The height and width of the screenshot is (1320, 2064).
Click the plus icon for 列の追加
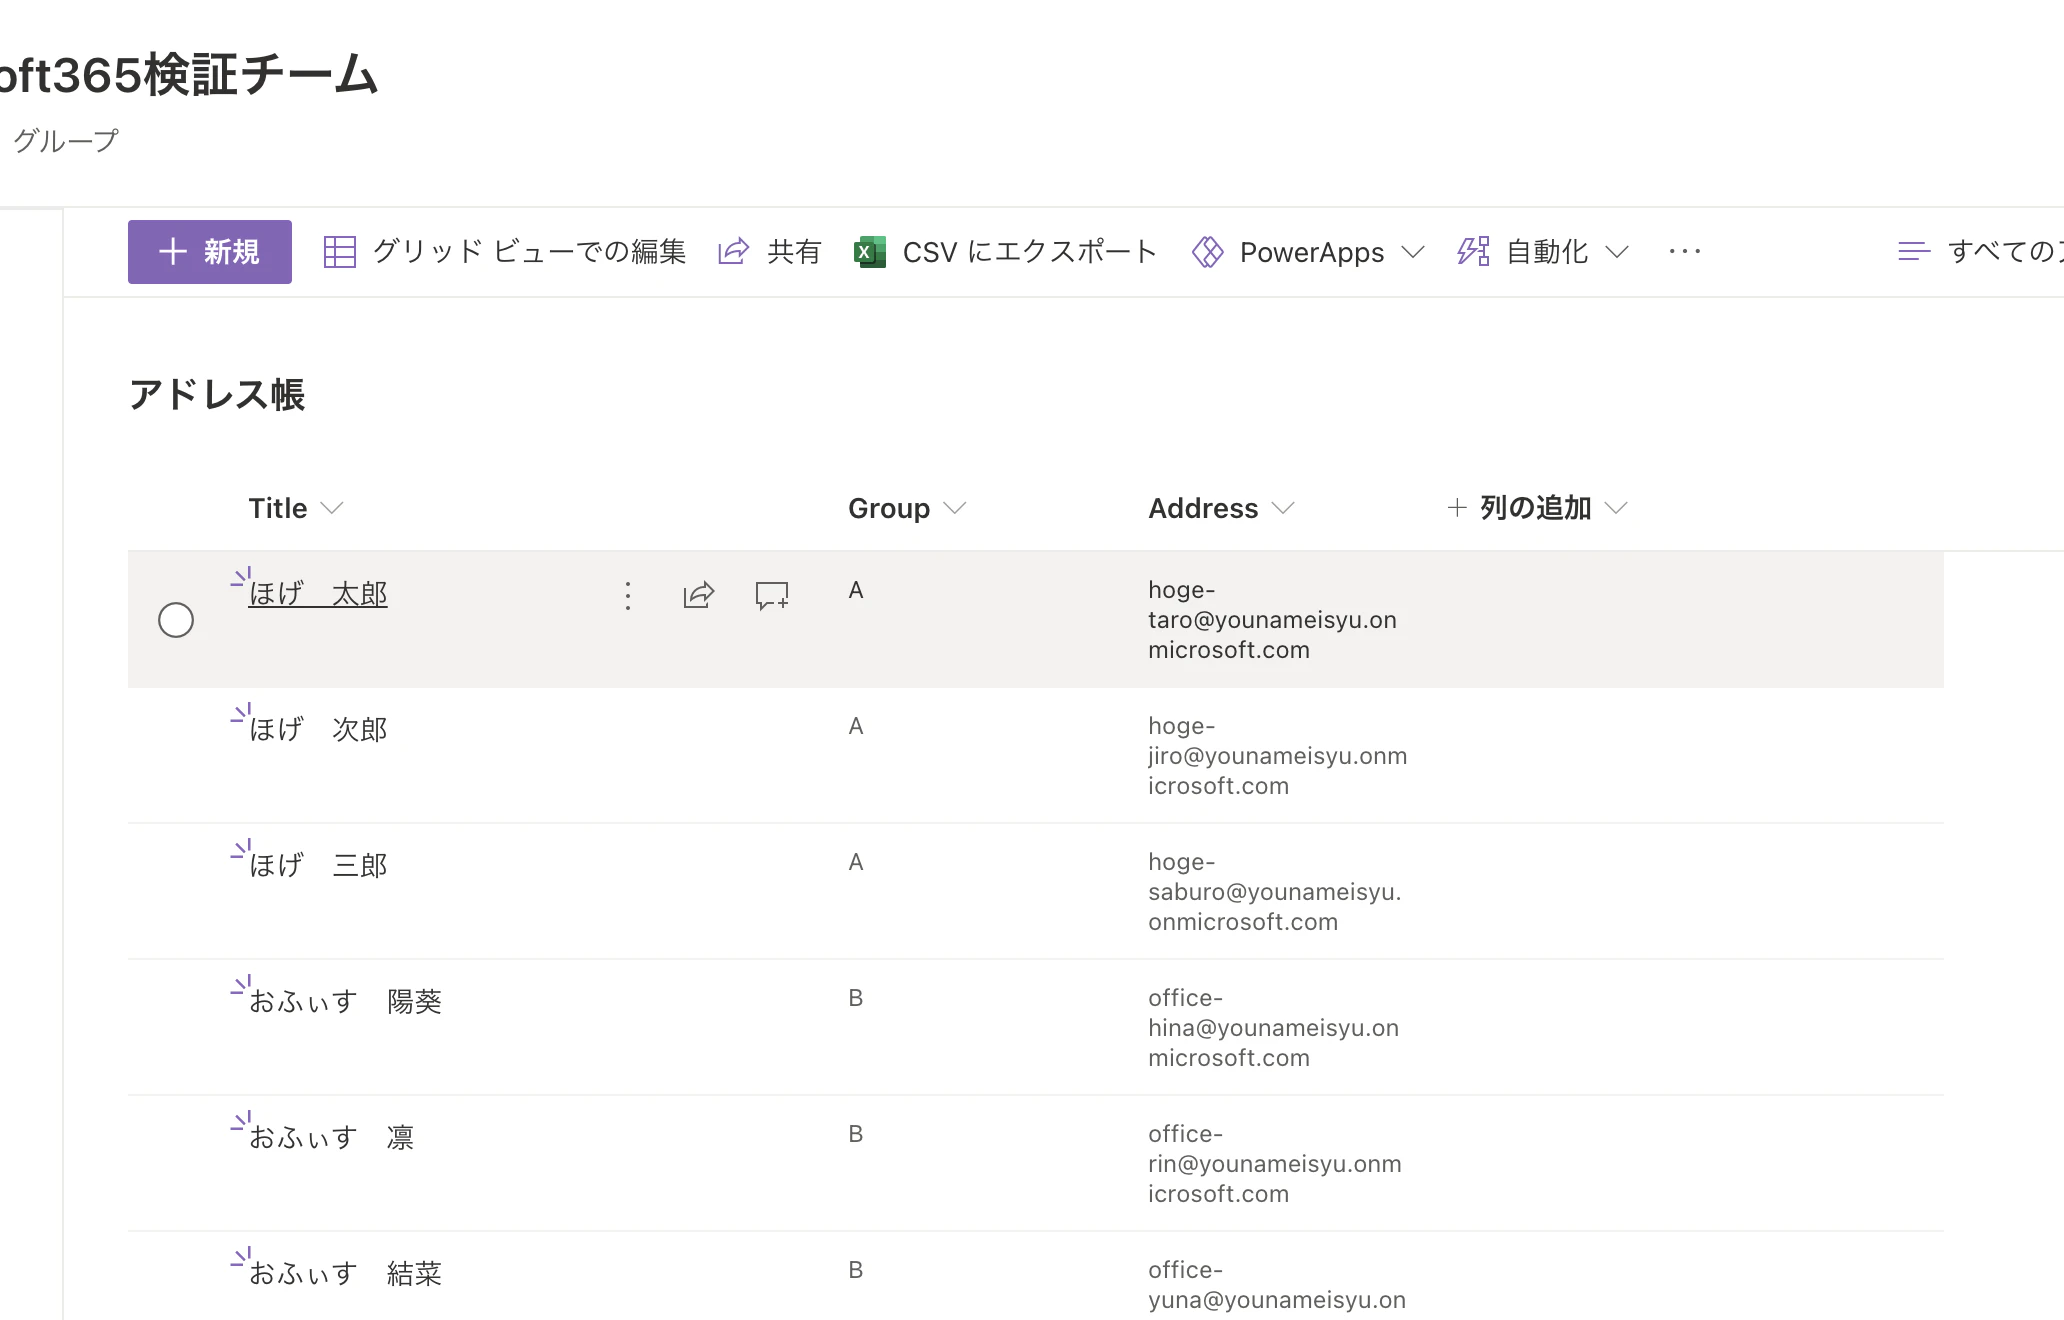pos(1457,508)
